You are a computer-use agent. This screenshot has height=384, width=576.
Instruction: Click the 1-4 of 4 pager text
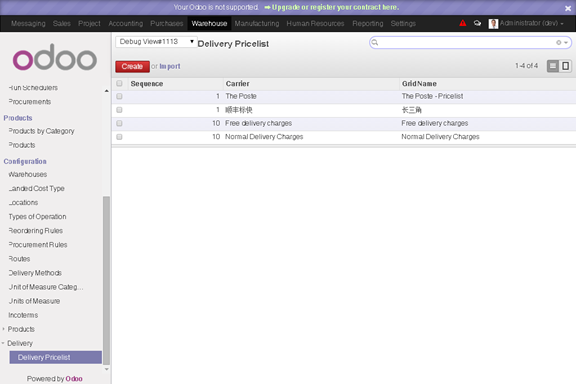click(526, 66)
